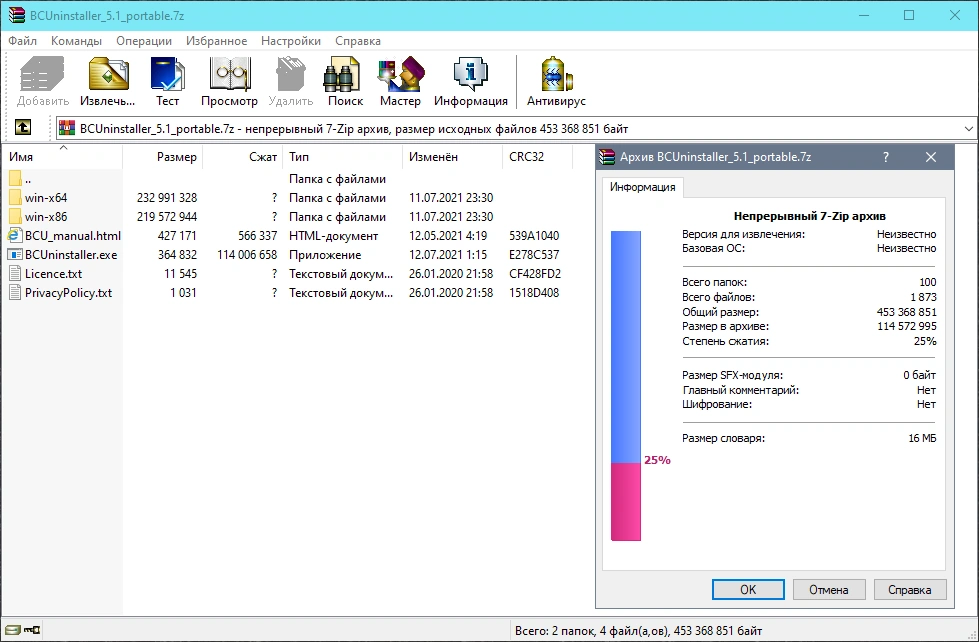
Task: Select the Информация tab in dialog
Action: tap(642, 187)
